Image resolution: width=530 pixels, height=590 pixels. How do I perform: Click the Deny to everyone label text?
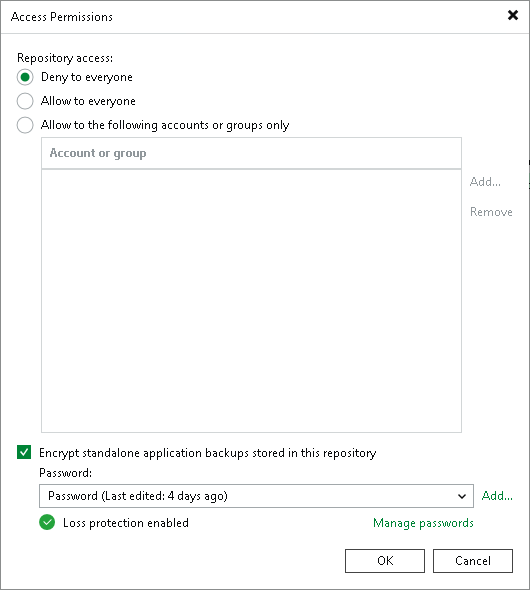[87, 77]
